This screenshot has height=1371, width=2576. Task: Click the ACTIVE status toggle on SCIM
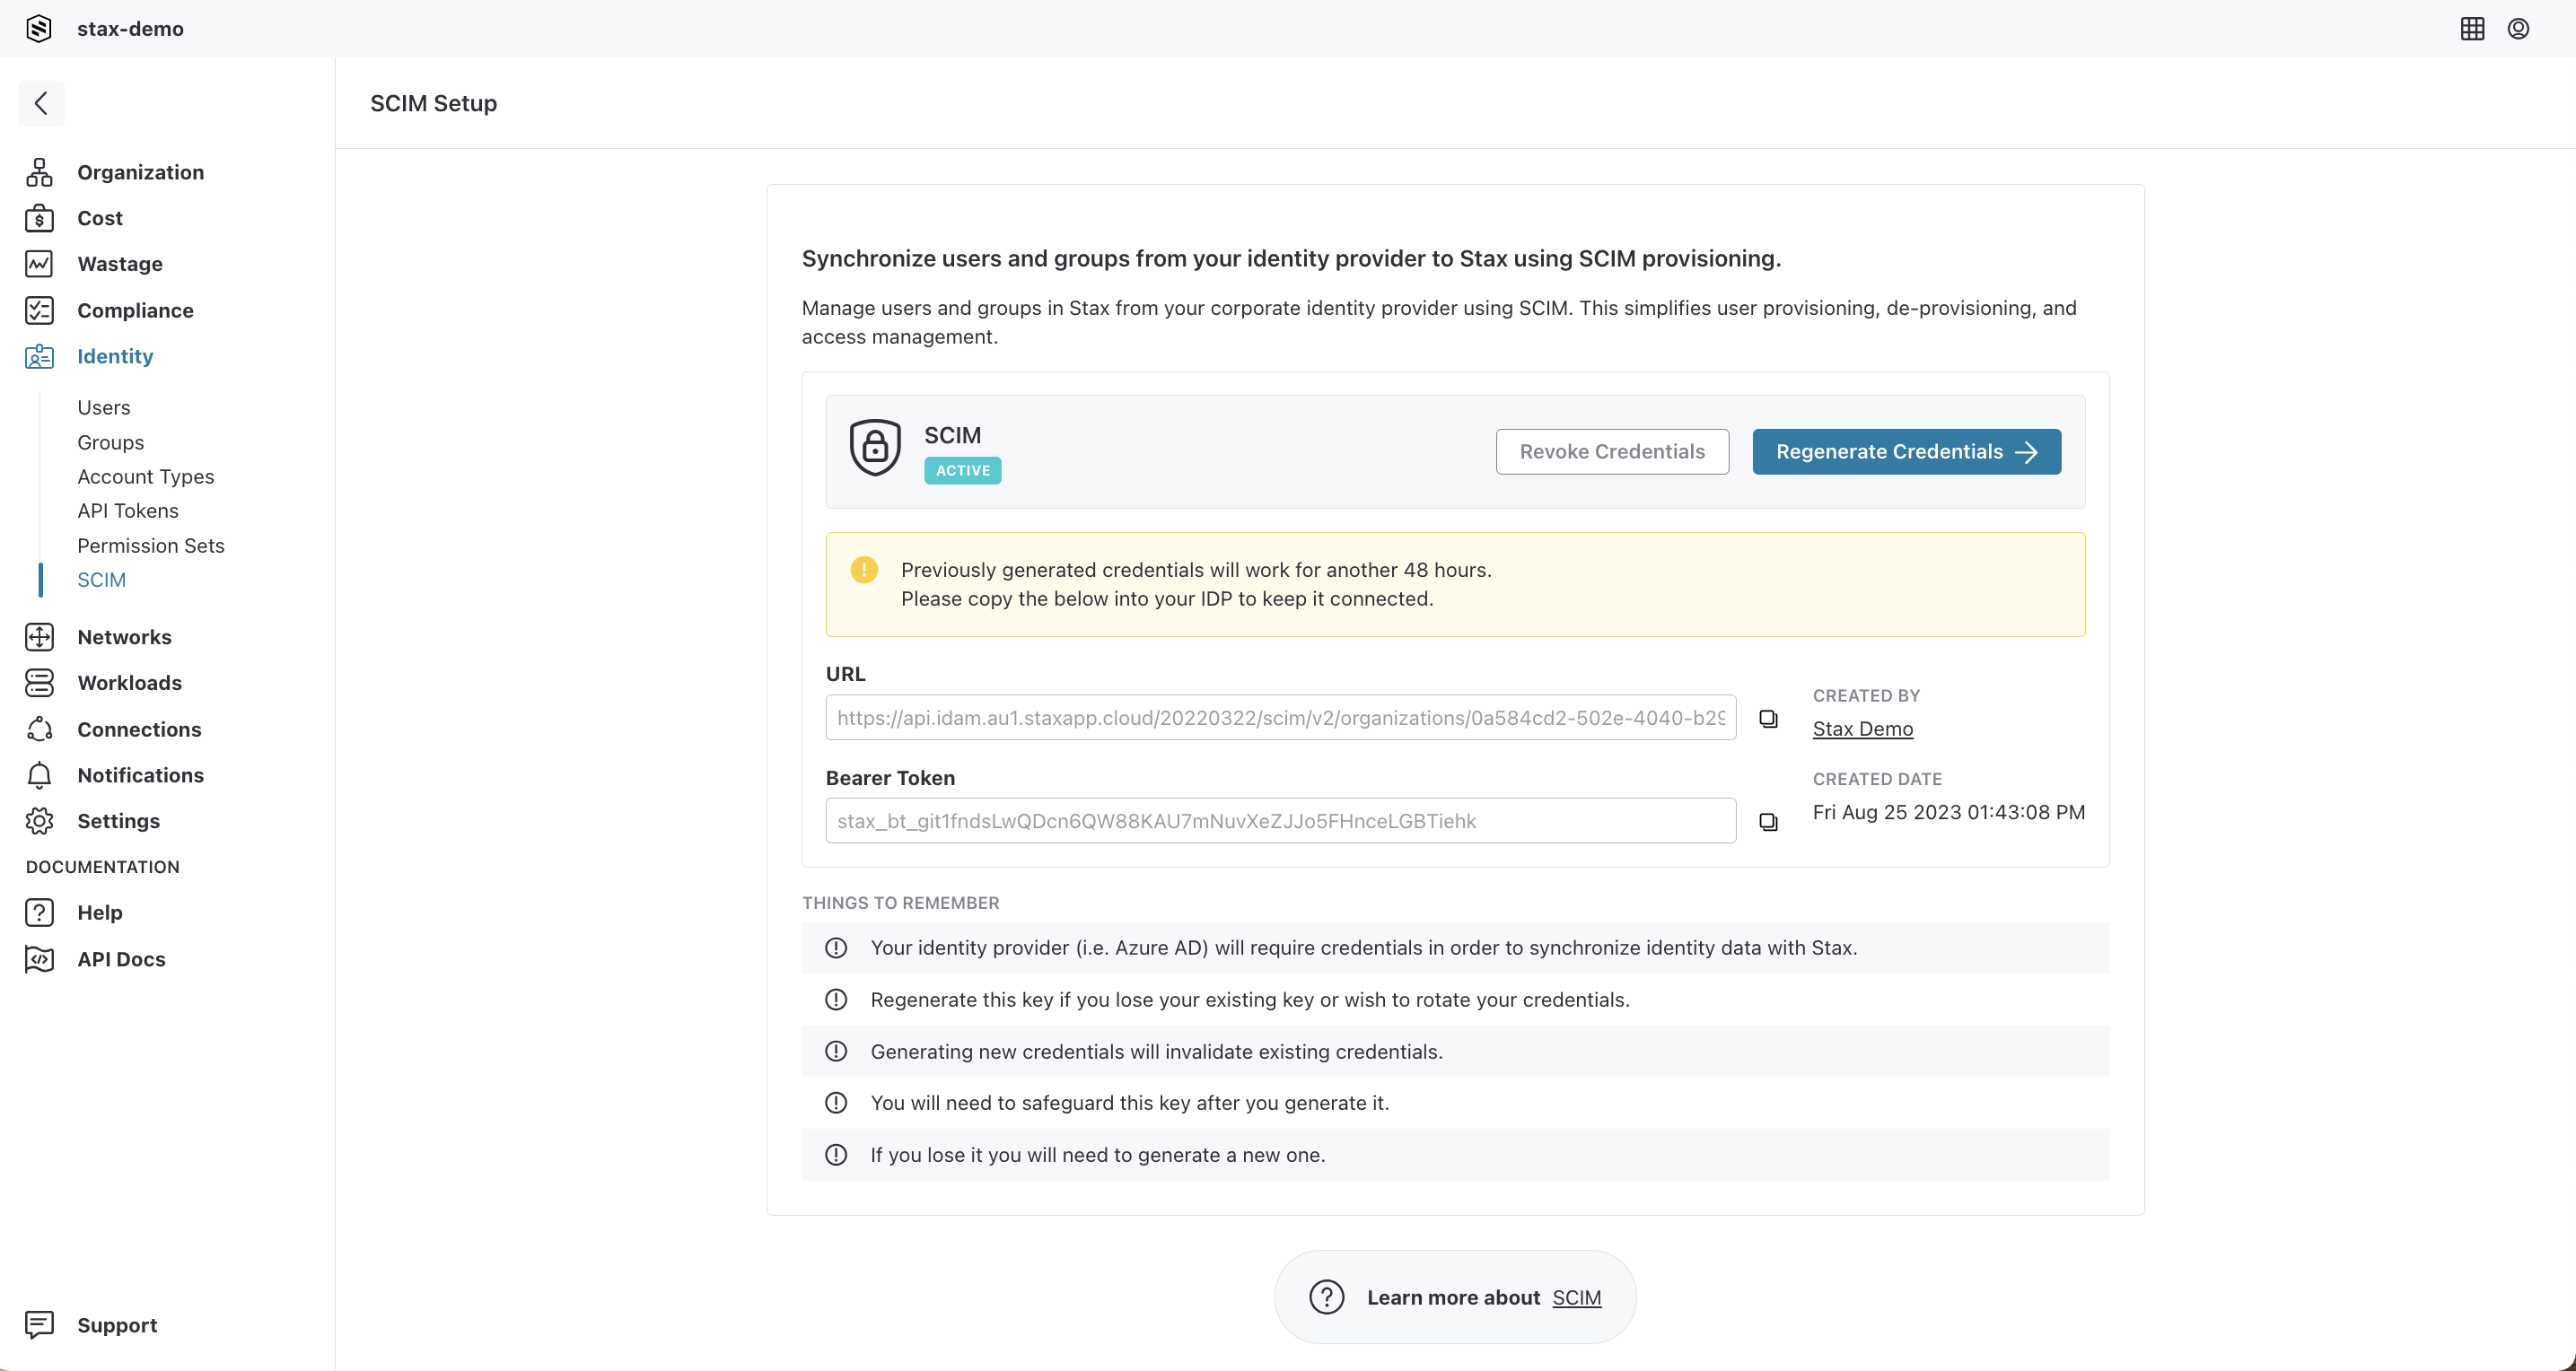pyautogui.click(x=962, y=470)
